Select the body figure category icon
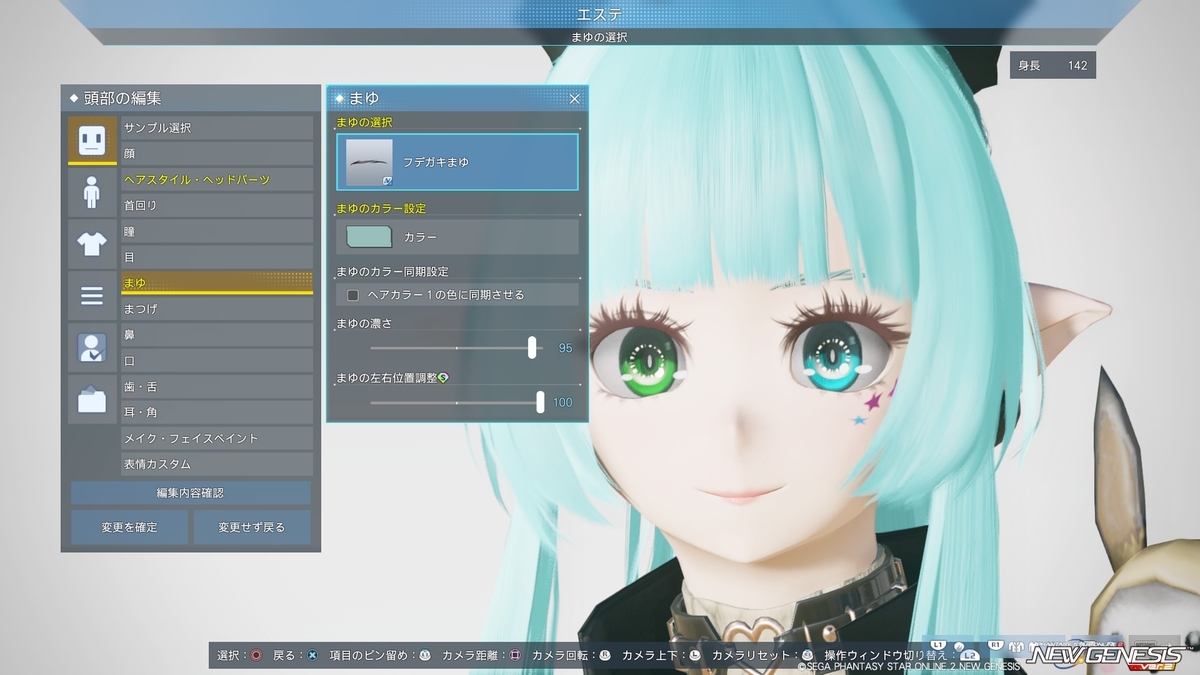The height and width of the screenshot is (675, 1200). [92, 192]
